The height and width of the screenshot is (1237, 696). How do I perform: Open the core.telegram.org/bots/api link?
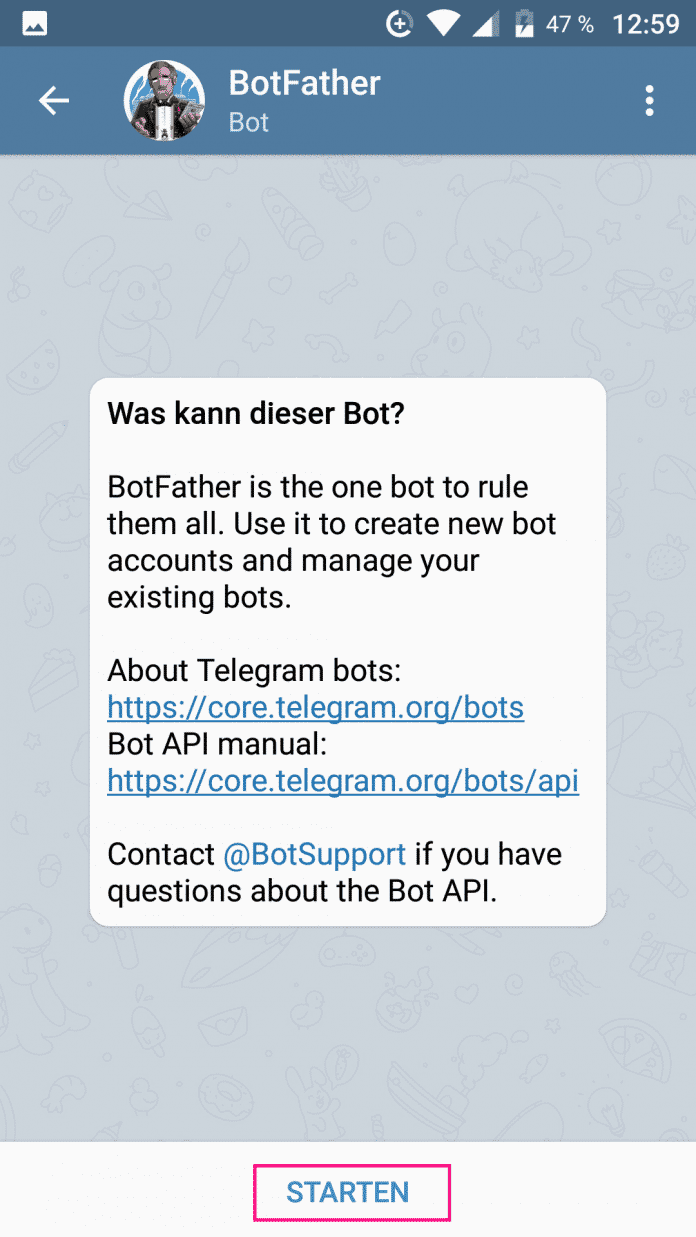343,781
